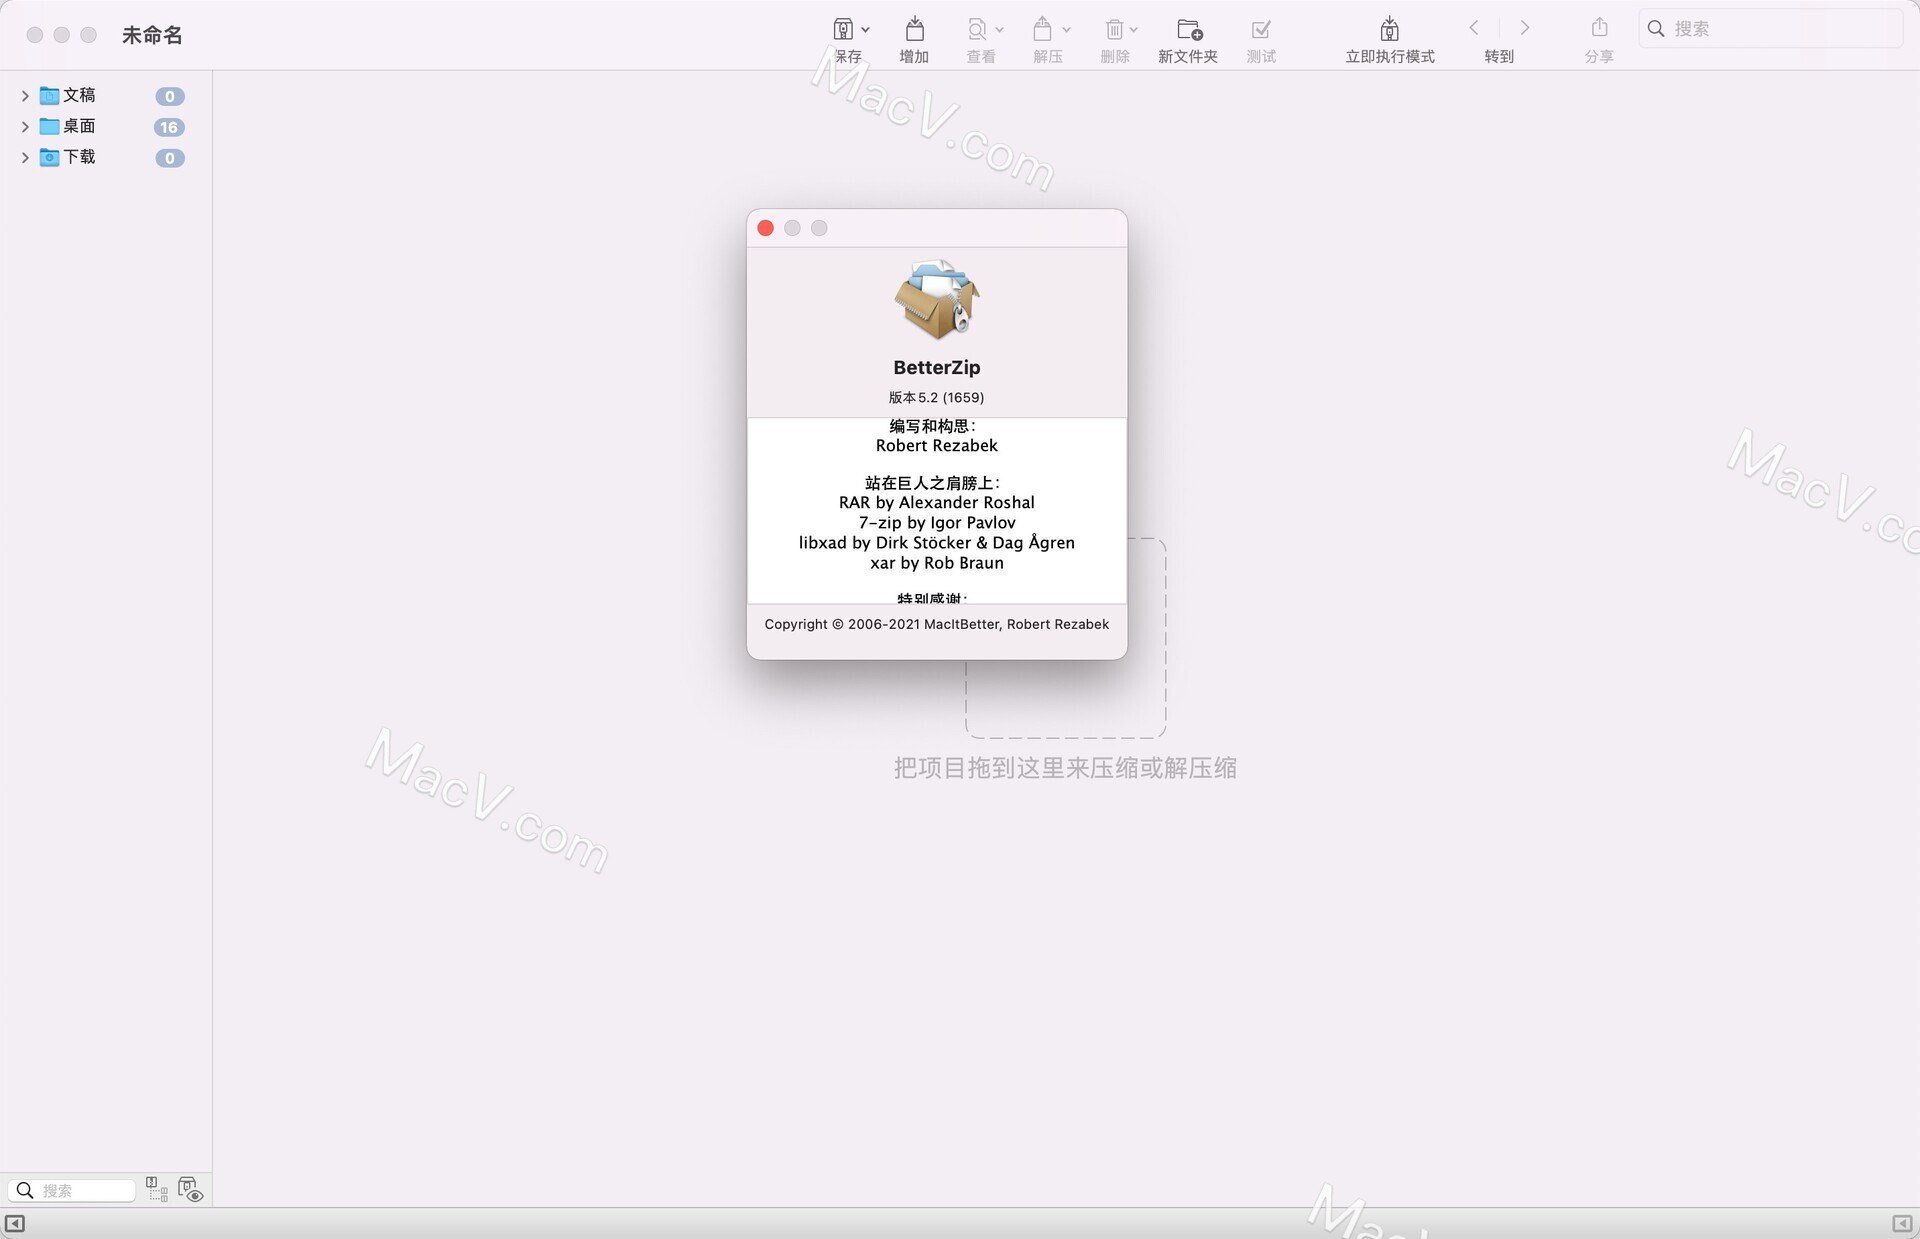Focus the toolbar search field
The image size is (1920, 1239).
tap(1770, 28)
